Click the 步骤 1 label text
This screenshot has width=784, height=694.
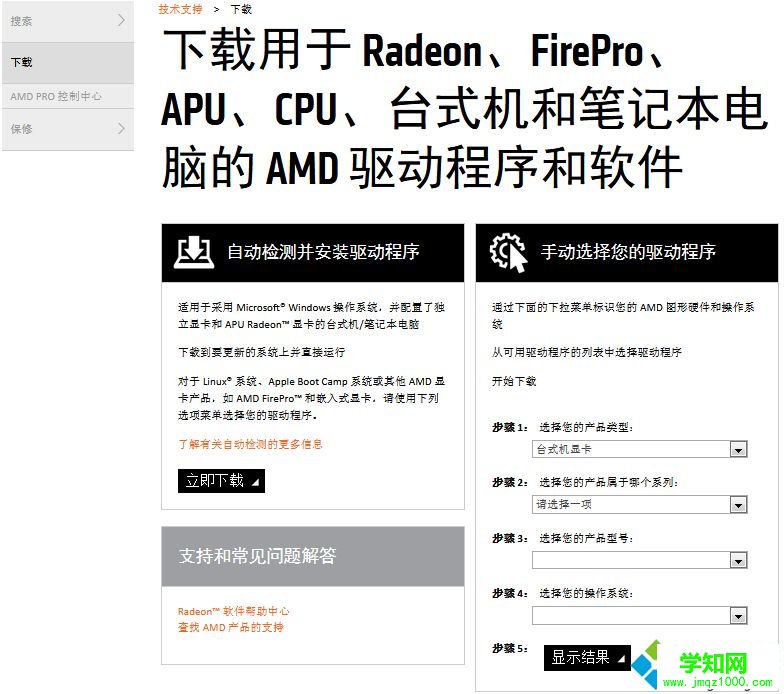(x=510, y=428)
